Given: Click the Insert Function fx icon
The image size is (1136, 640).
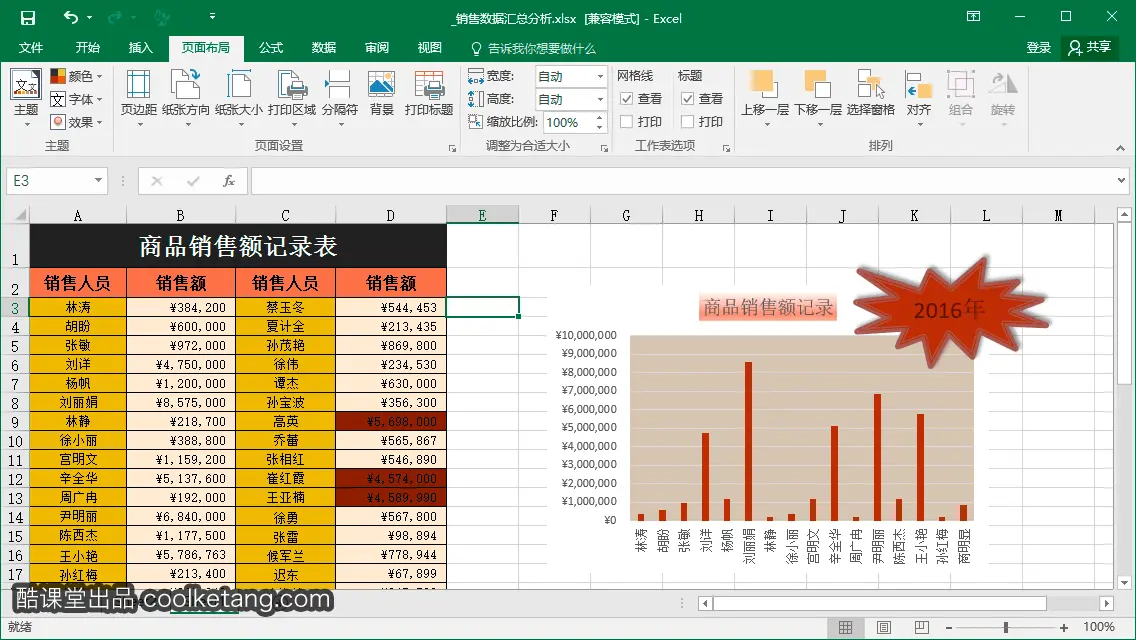Looking at the screenshot, I should point(228,180).
